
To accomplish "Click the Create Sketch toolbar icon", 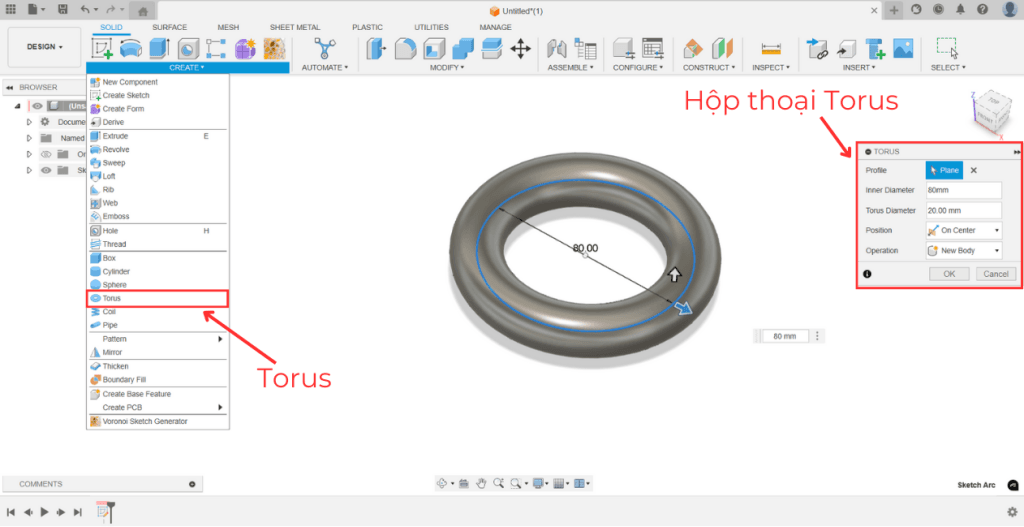I will 102,48.
